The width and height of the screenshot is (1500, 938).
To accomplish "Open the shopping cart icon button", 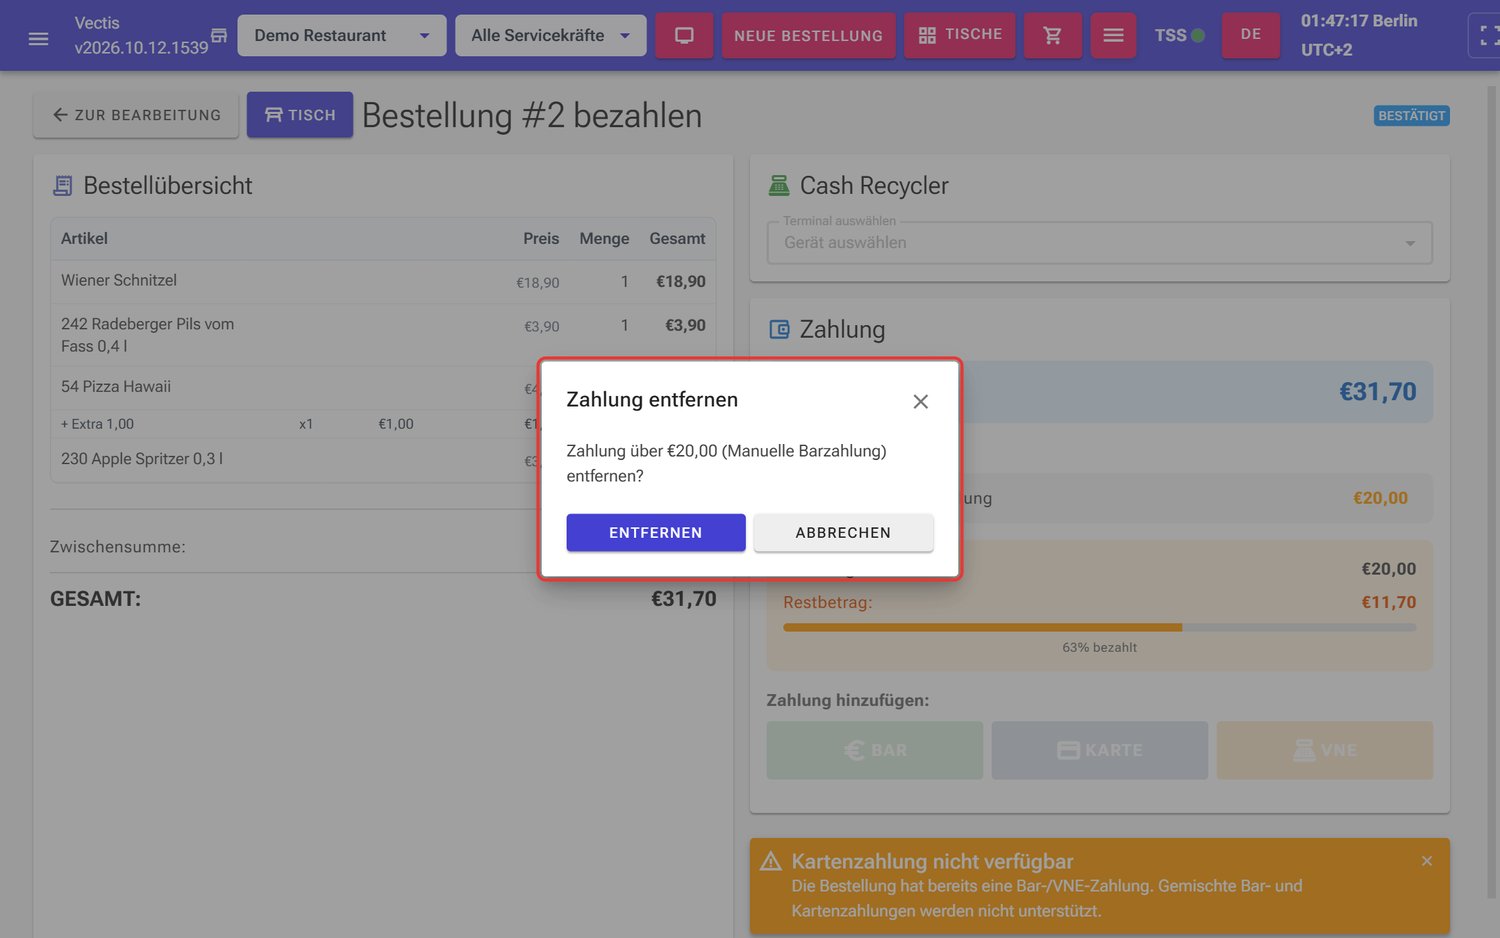I will 1052,35.
